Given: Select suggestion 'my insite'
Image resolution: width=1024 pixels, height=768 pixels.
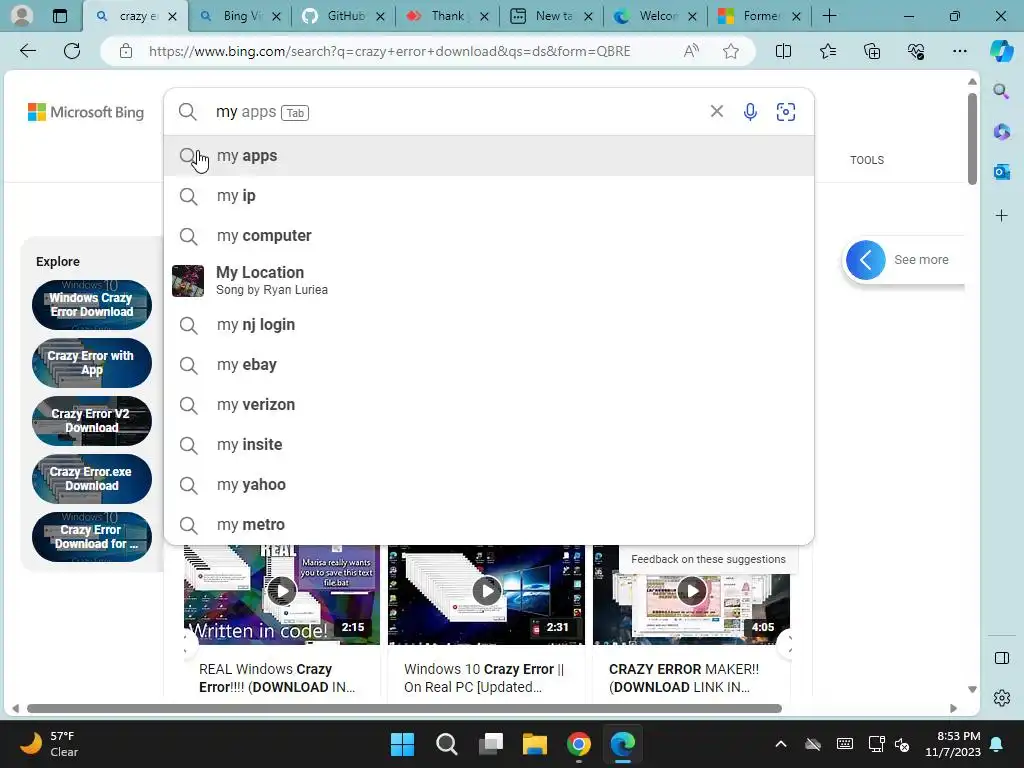Looking at the screenshot, I should tap(489, 445).
